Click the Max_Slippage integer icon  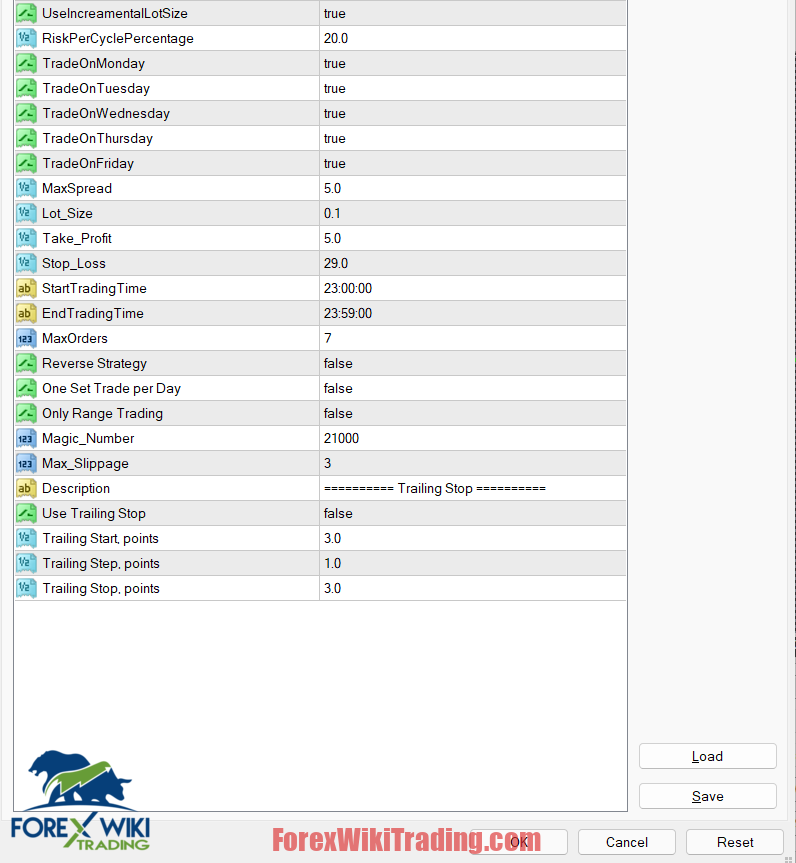point(26,463)
